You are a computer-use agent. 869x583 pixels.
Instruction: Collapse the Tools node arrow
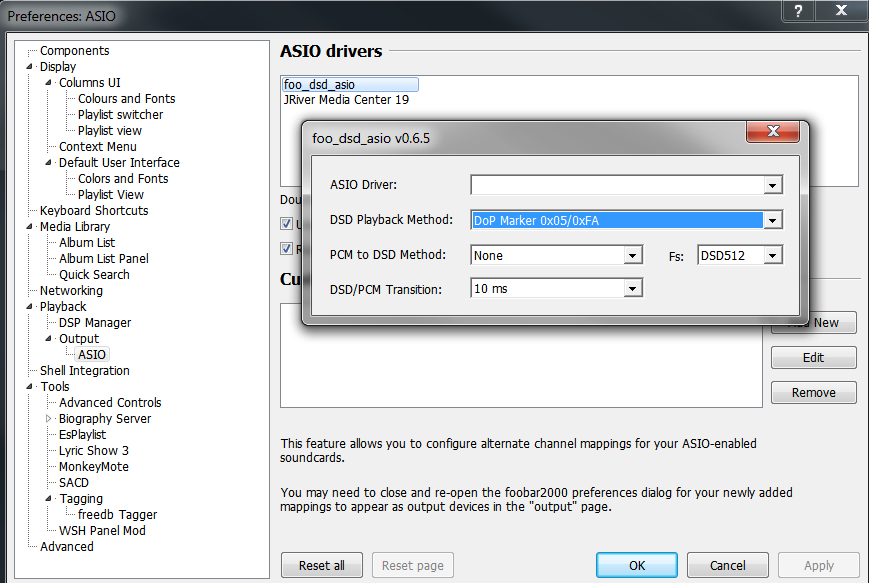click(x=29, y=386)
